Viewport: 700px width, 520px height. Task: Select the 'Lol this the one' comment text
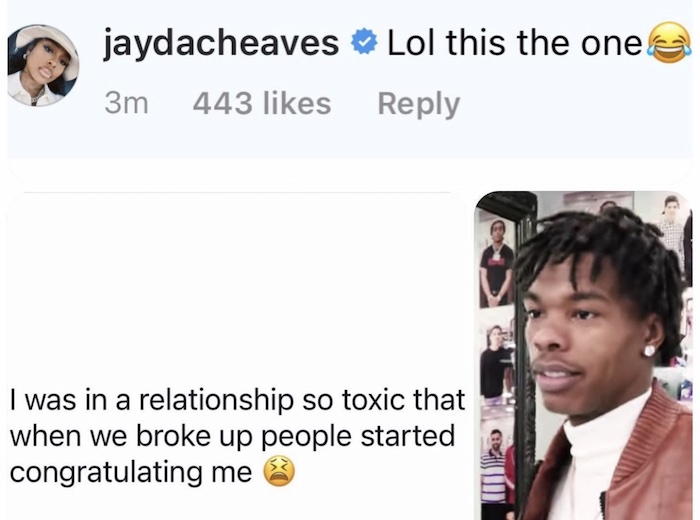[515, 42]
